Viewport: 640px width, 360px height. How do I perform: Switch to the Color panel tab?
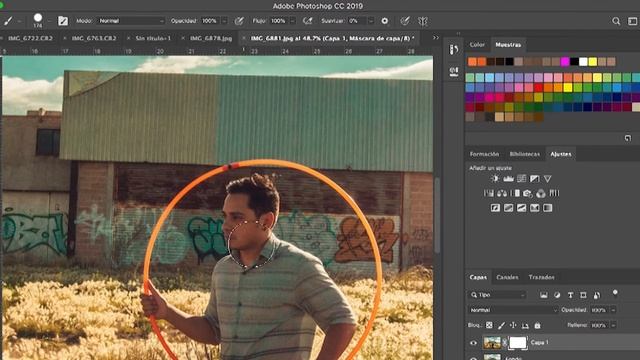(x=477, y=44)
